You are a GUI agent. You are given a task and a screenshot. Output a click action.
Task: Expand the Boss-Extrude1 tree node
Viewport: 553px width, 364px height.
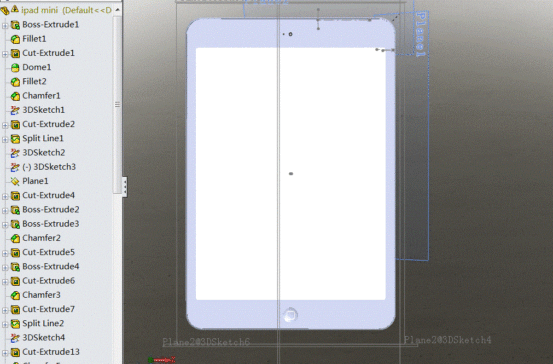(x=5, y=25)
